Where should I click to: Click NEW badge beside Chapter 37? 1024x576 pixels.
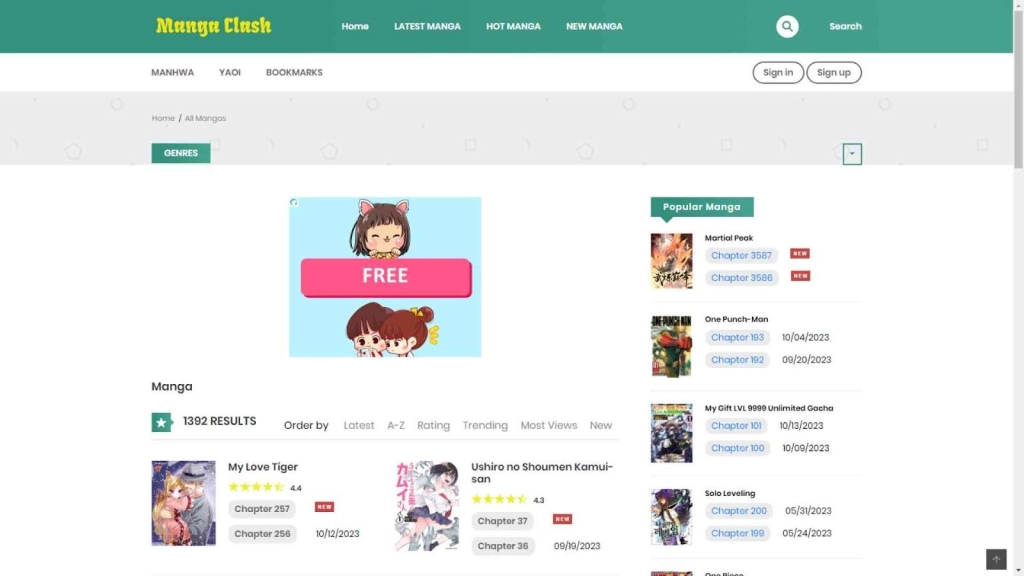click(x=562, y=519)
